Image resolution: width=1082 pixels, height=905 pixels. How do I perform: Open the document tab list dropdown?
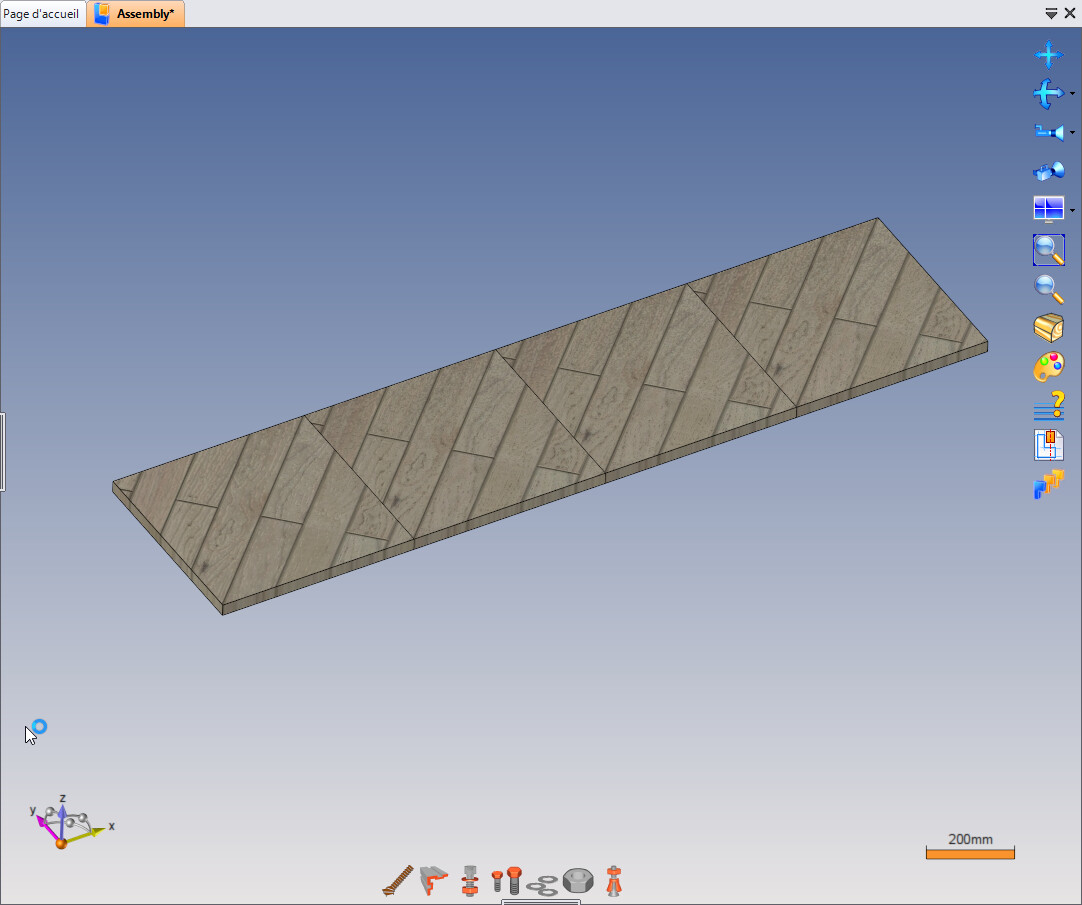[1051, 14]
